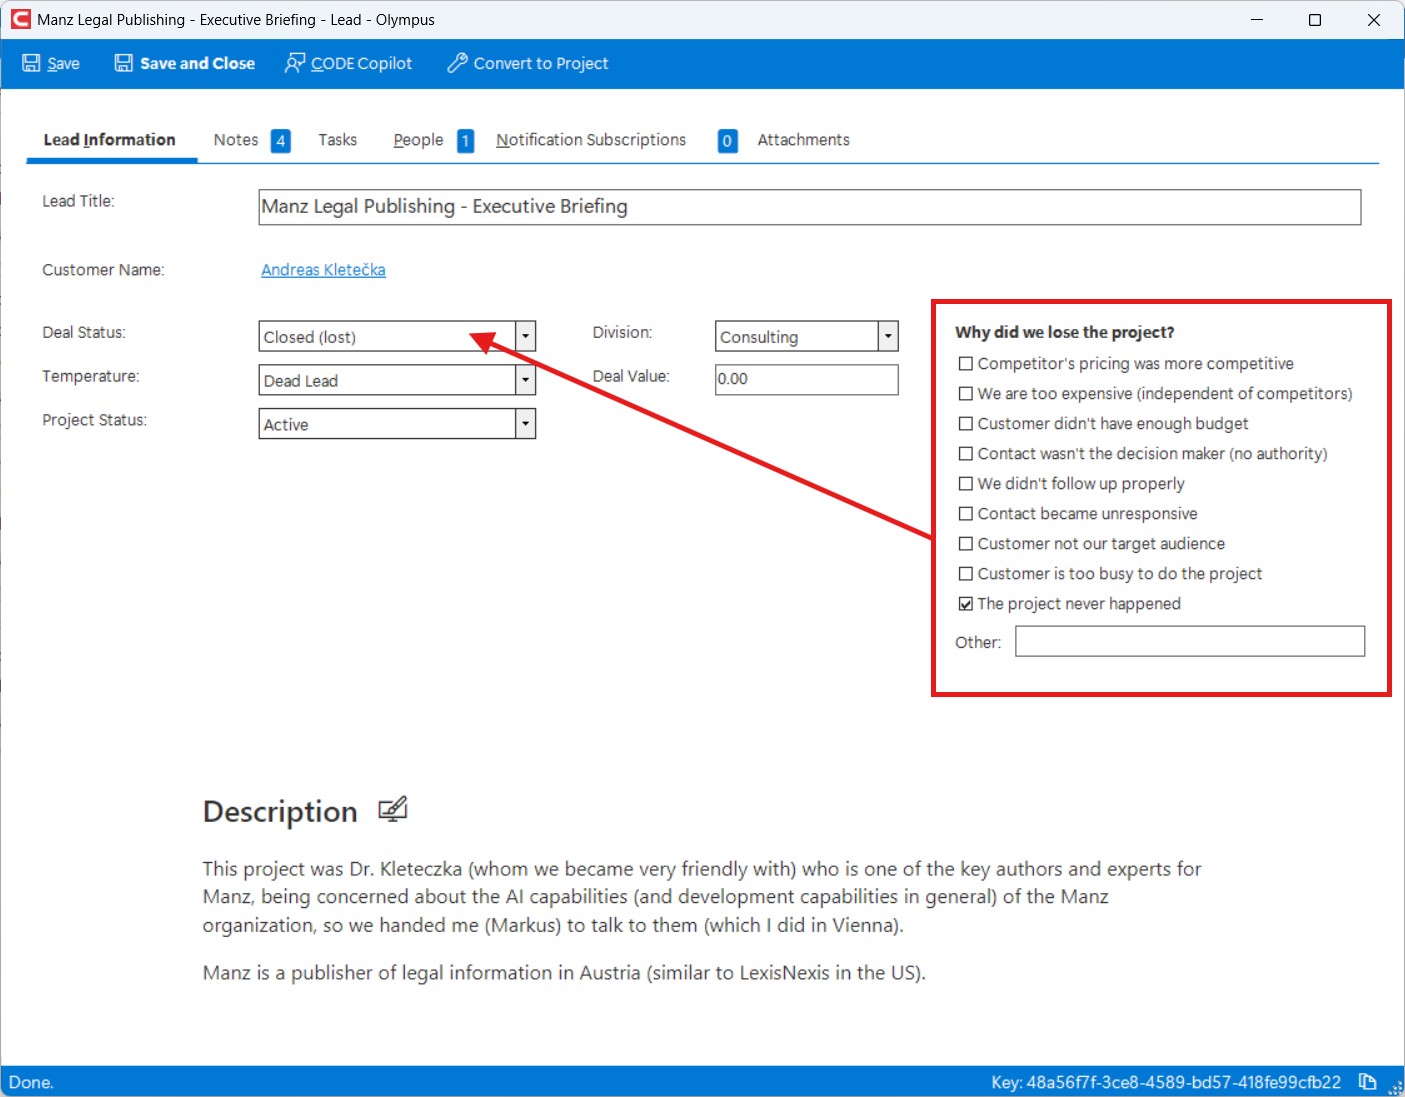This screenshot has width=1405, height=1097.
Task: Open the Temperature dropdown arrow
Action: tap(525, 380)
